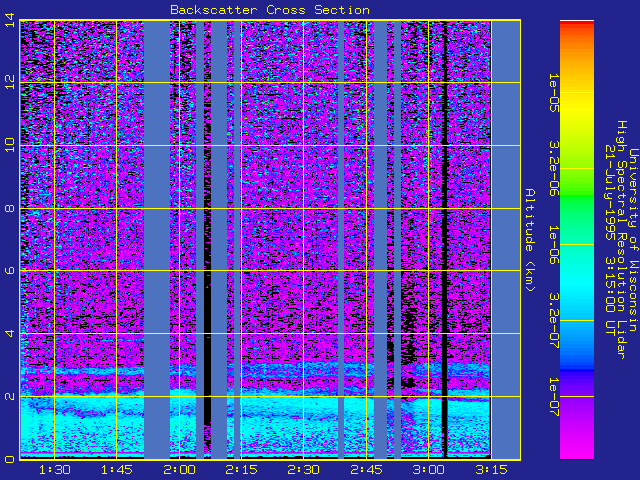Click the 3.2e-07 color scale label
Screen dimensions: 640x480
coord(554,320)
